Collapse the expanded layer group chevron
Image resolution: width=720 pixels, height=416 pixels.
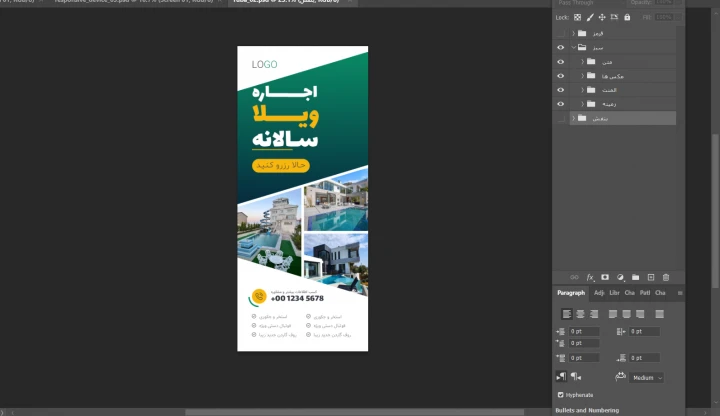[x=573, y=47]
